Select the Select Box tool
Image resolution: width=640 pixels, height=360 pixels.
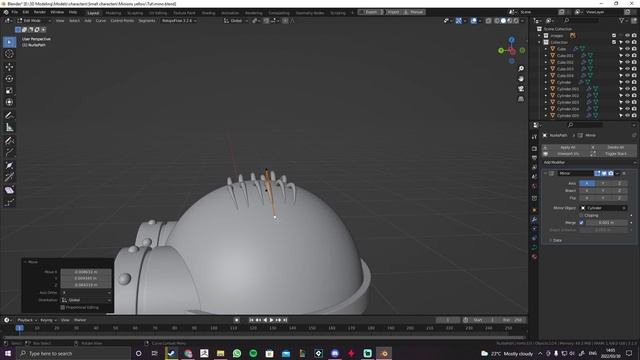pyautogui.click(x=9, y=42)
